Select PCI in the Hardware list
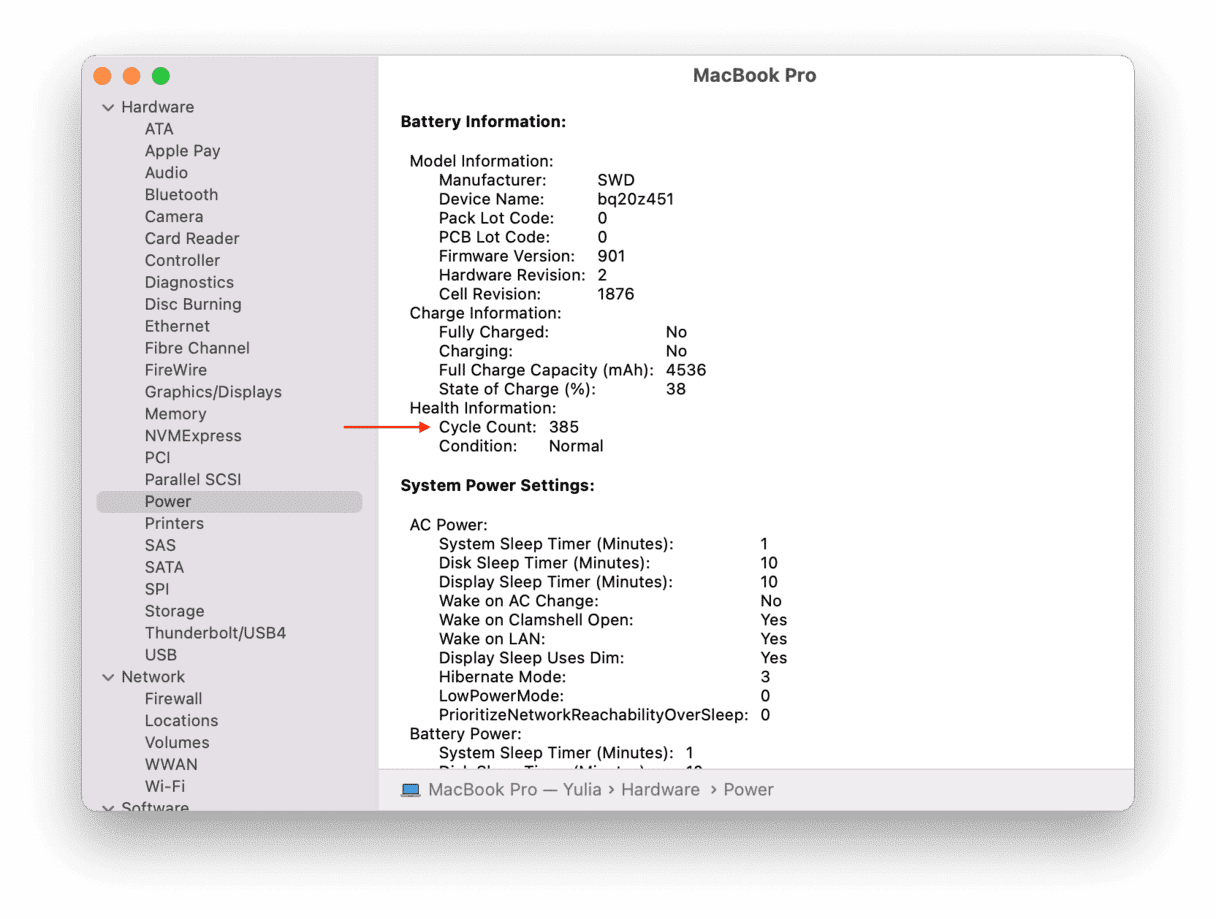Viewport: 1216px width, 919px height. pyautogui.click(x=158, y=459)
